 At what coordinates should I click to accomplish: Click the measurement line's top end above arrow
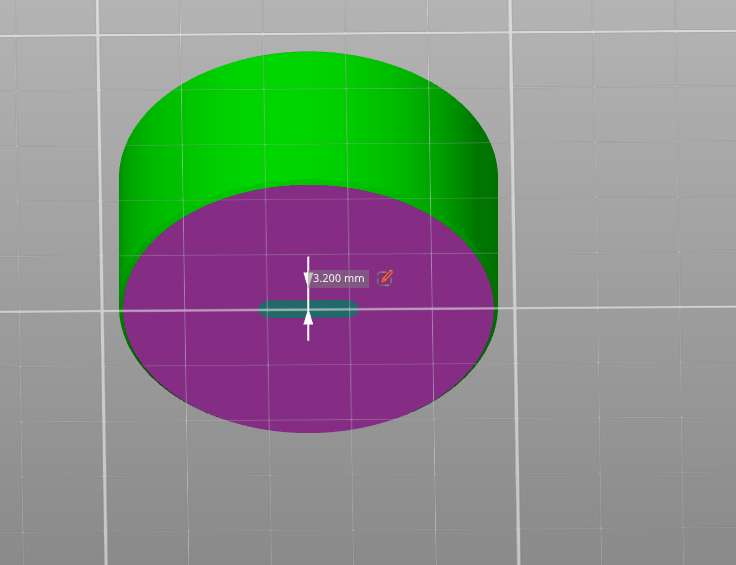click(308, 260)
